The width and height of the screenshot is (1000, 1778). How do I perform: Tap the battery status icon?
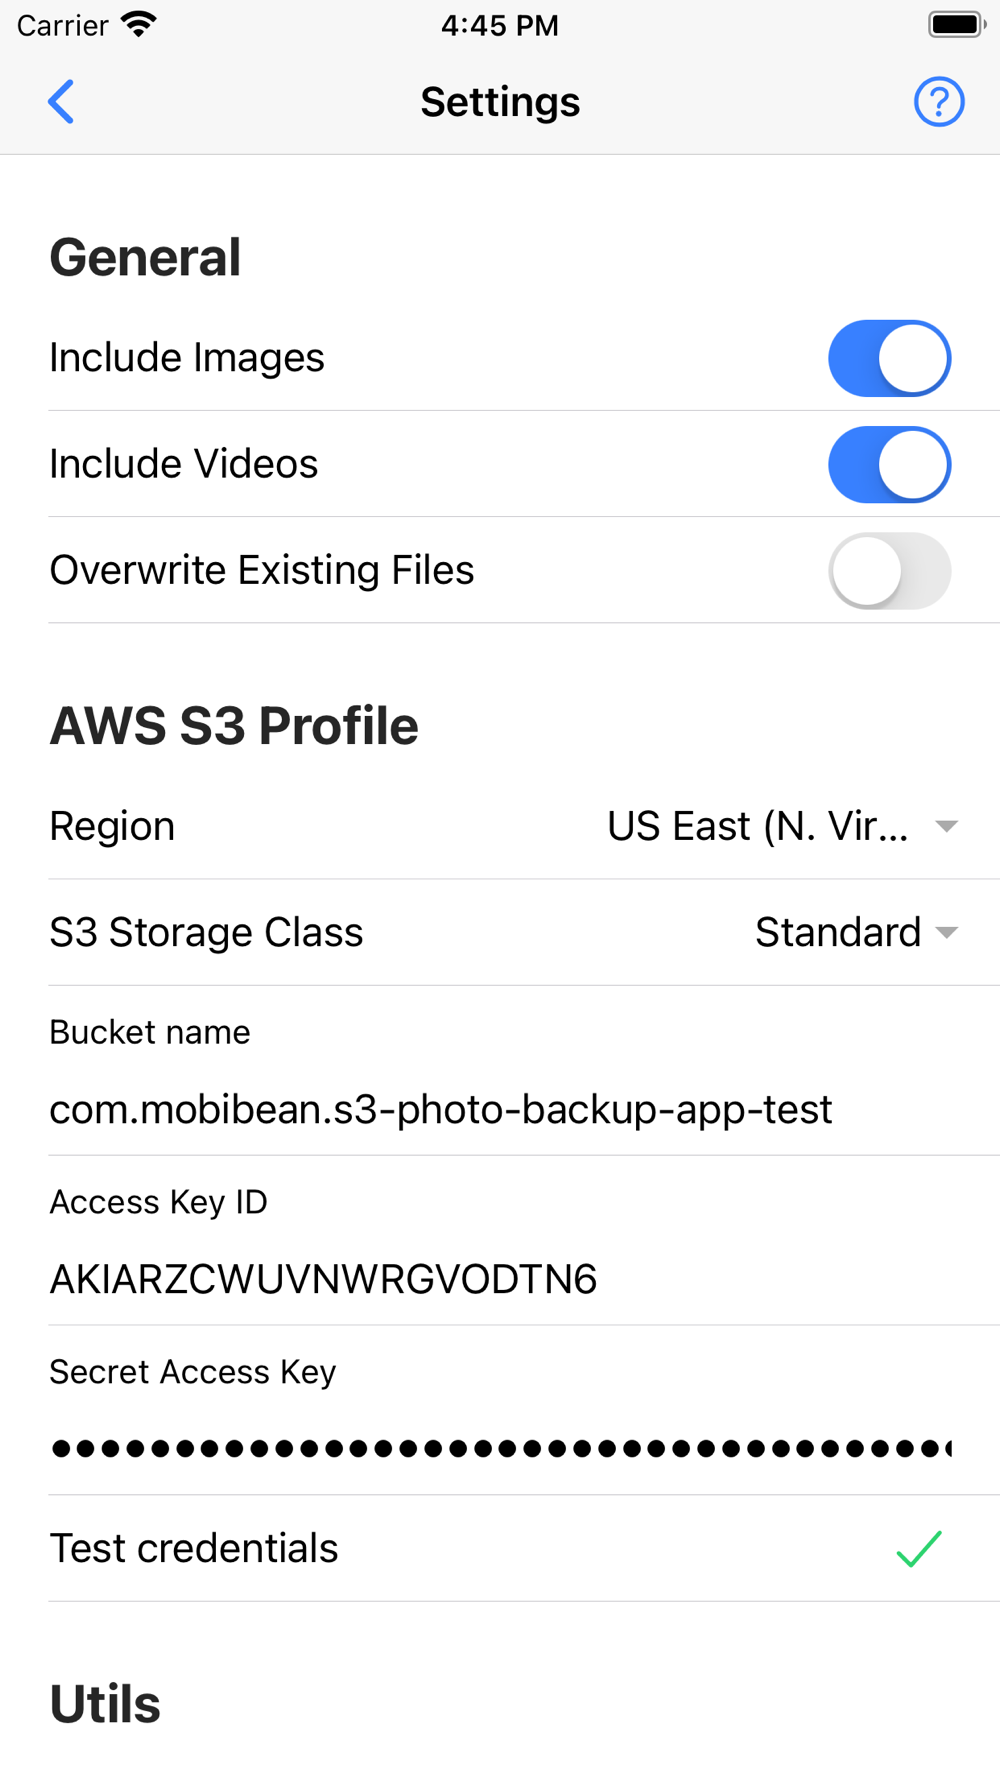click(x=956, y=25)
